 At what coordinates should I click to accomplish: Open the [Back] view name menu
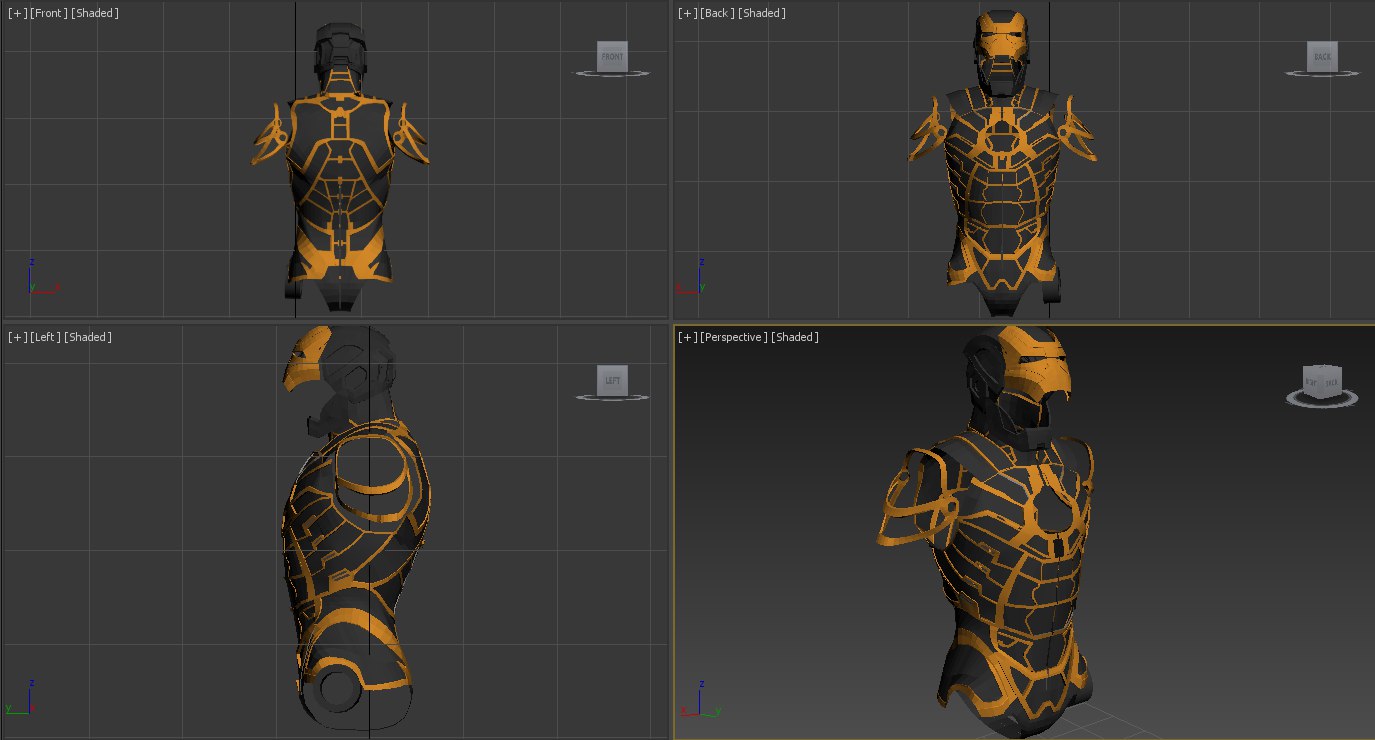(x=718, y=14)
